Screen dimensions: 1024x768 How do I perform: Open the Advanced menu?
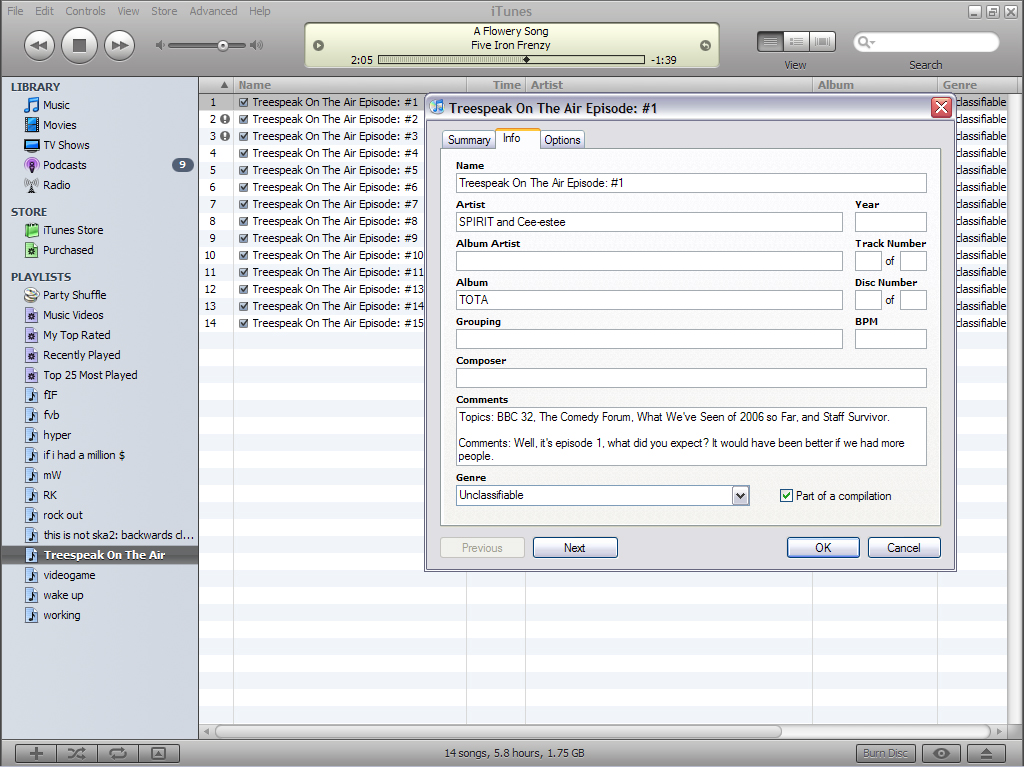pyautogui.click(x=214, y=11)
